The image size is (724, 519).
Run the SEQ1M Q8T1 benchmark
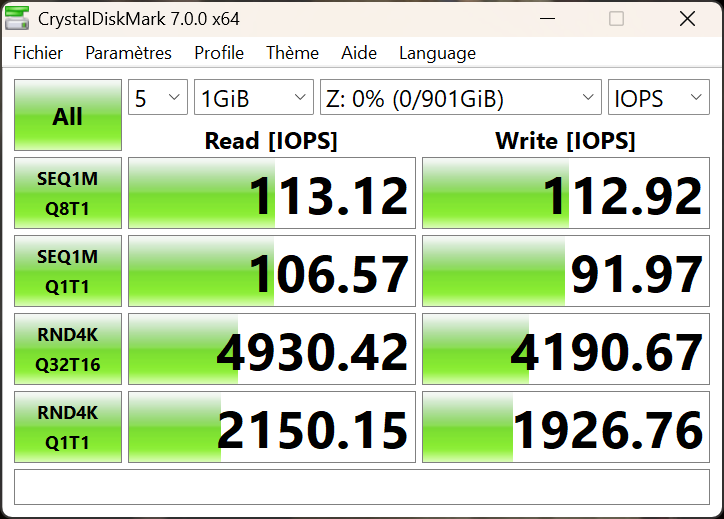coord(68,193)
